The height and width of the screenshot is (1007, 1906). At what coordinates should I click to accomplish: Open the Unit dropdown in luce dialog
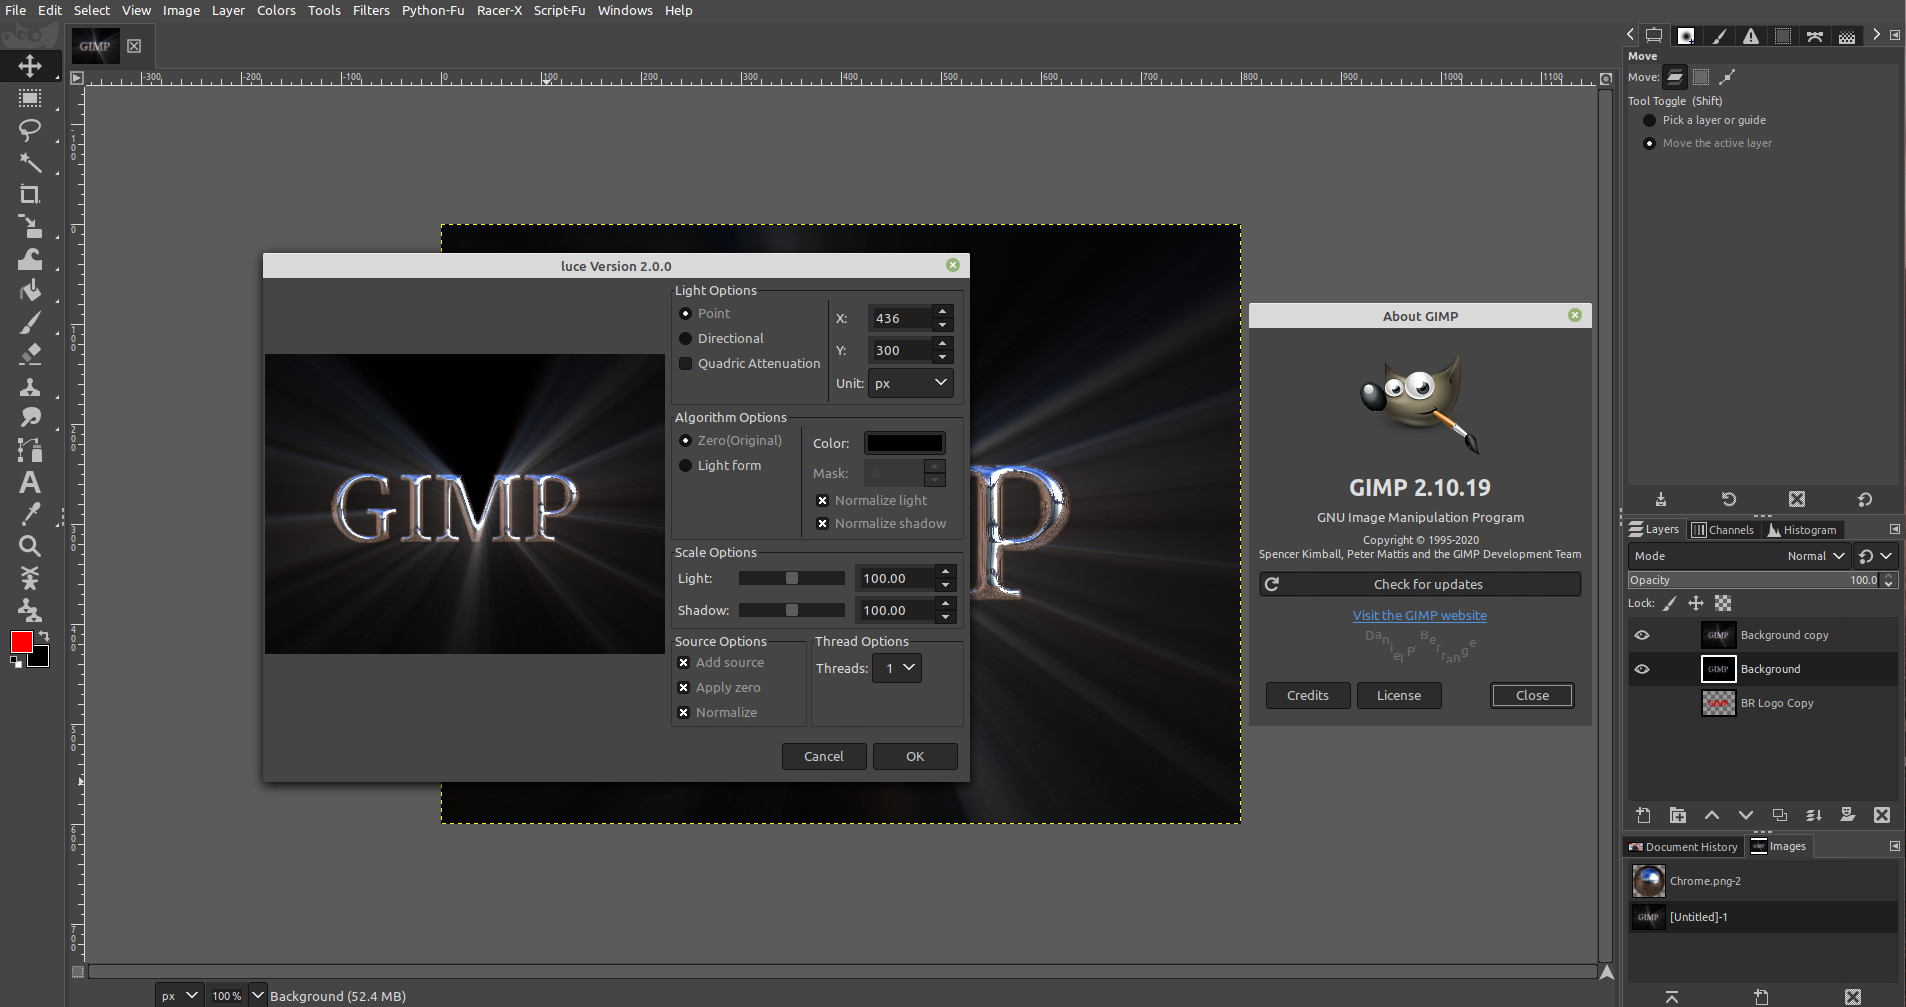(910, 383)
